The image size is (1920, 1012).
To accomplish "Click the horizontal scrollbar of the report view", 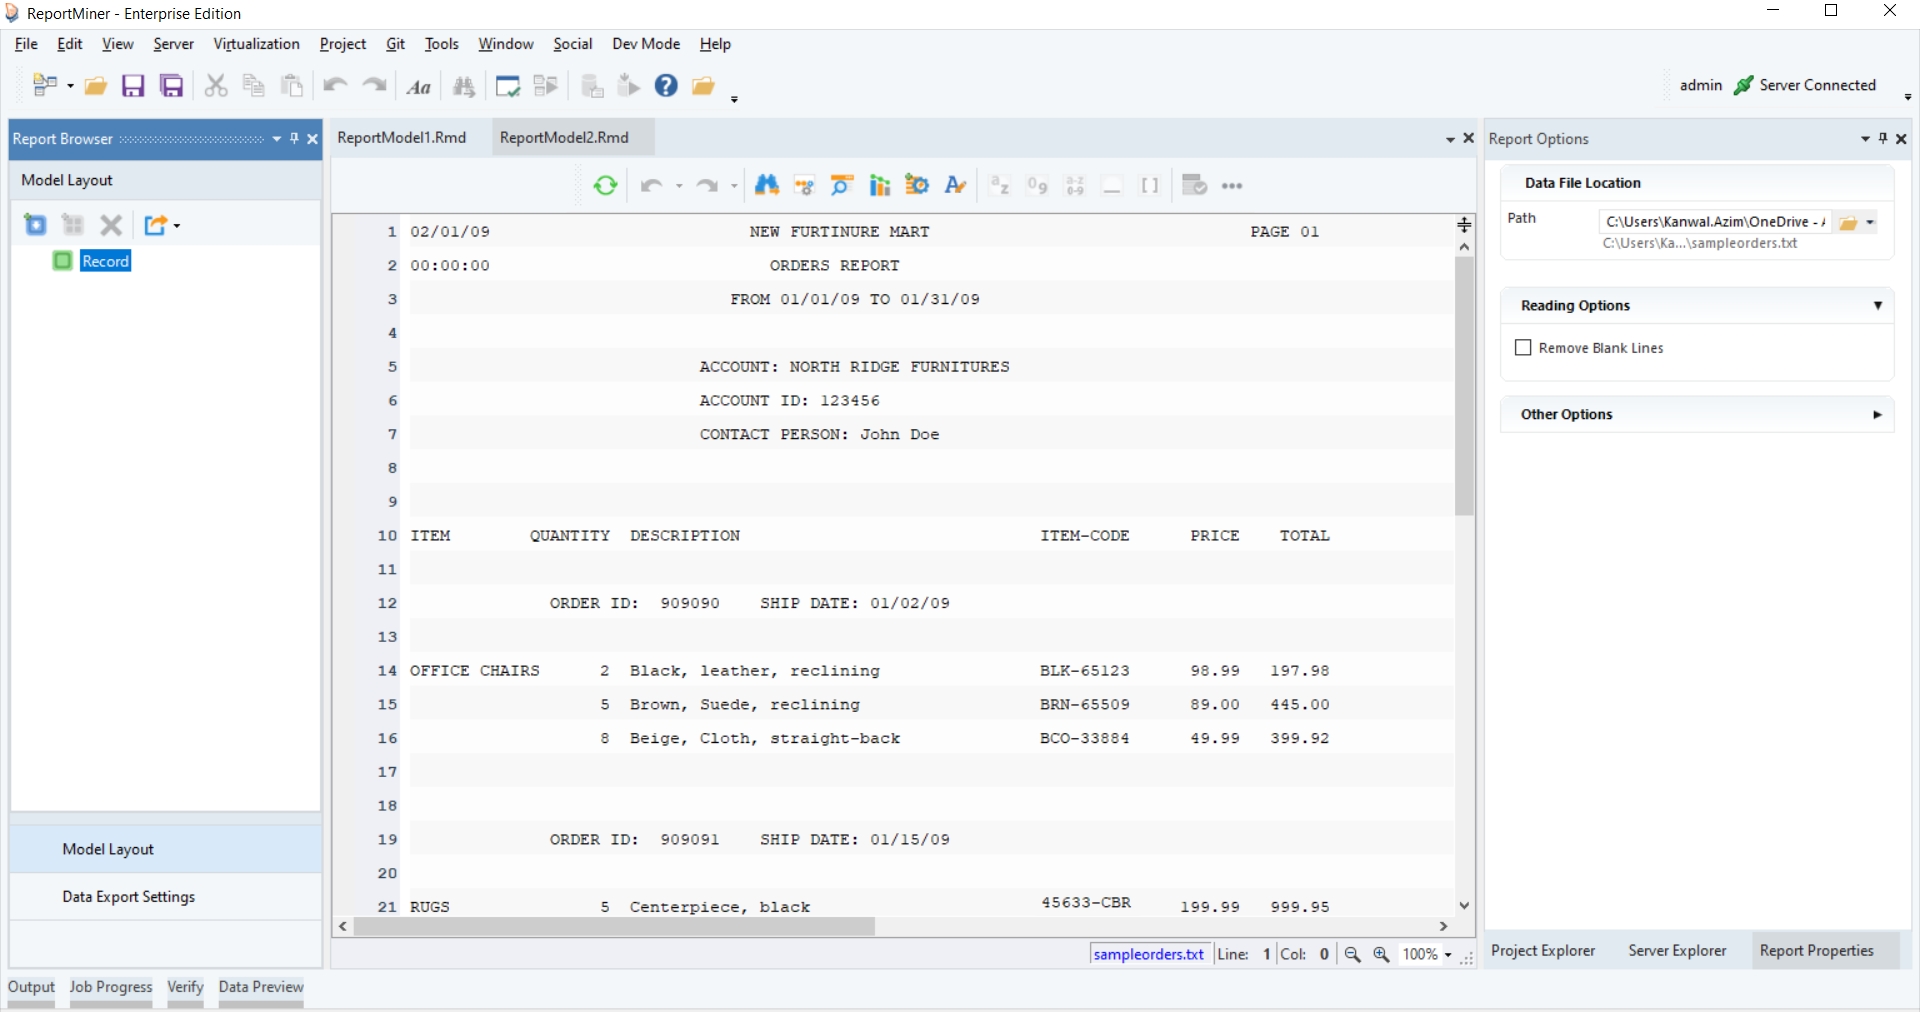I will pos(614,927).
